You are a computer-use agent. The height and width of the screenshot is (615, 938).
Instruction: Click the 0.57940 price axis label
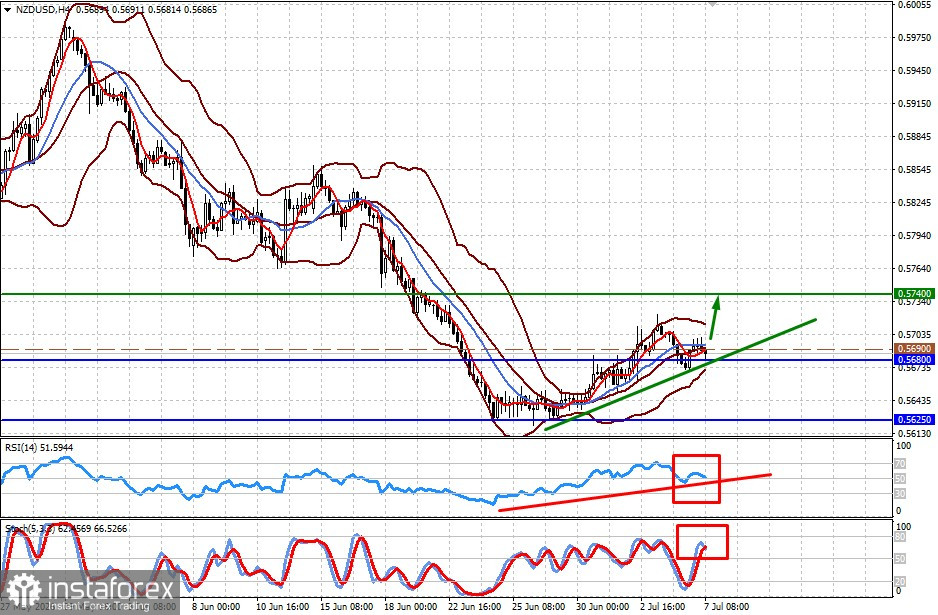tap(915, 236)
